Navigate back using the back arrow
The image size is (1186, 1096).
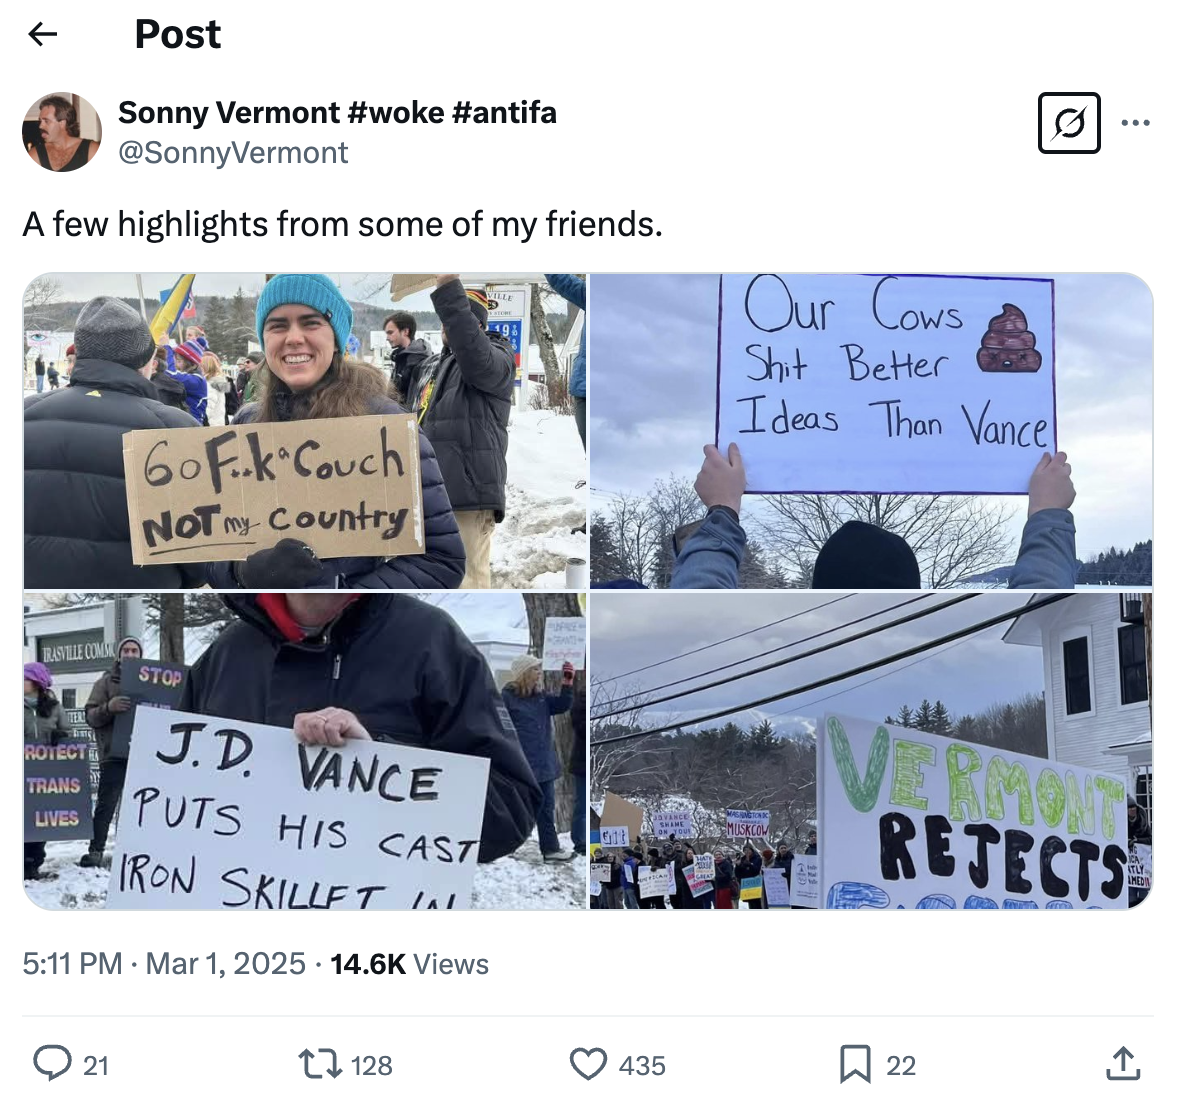point(42,34)
